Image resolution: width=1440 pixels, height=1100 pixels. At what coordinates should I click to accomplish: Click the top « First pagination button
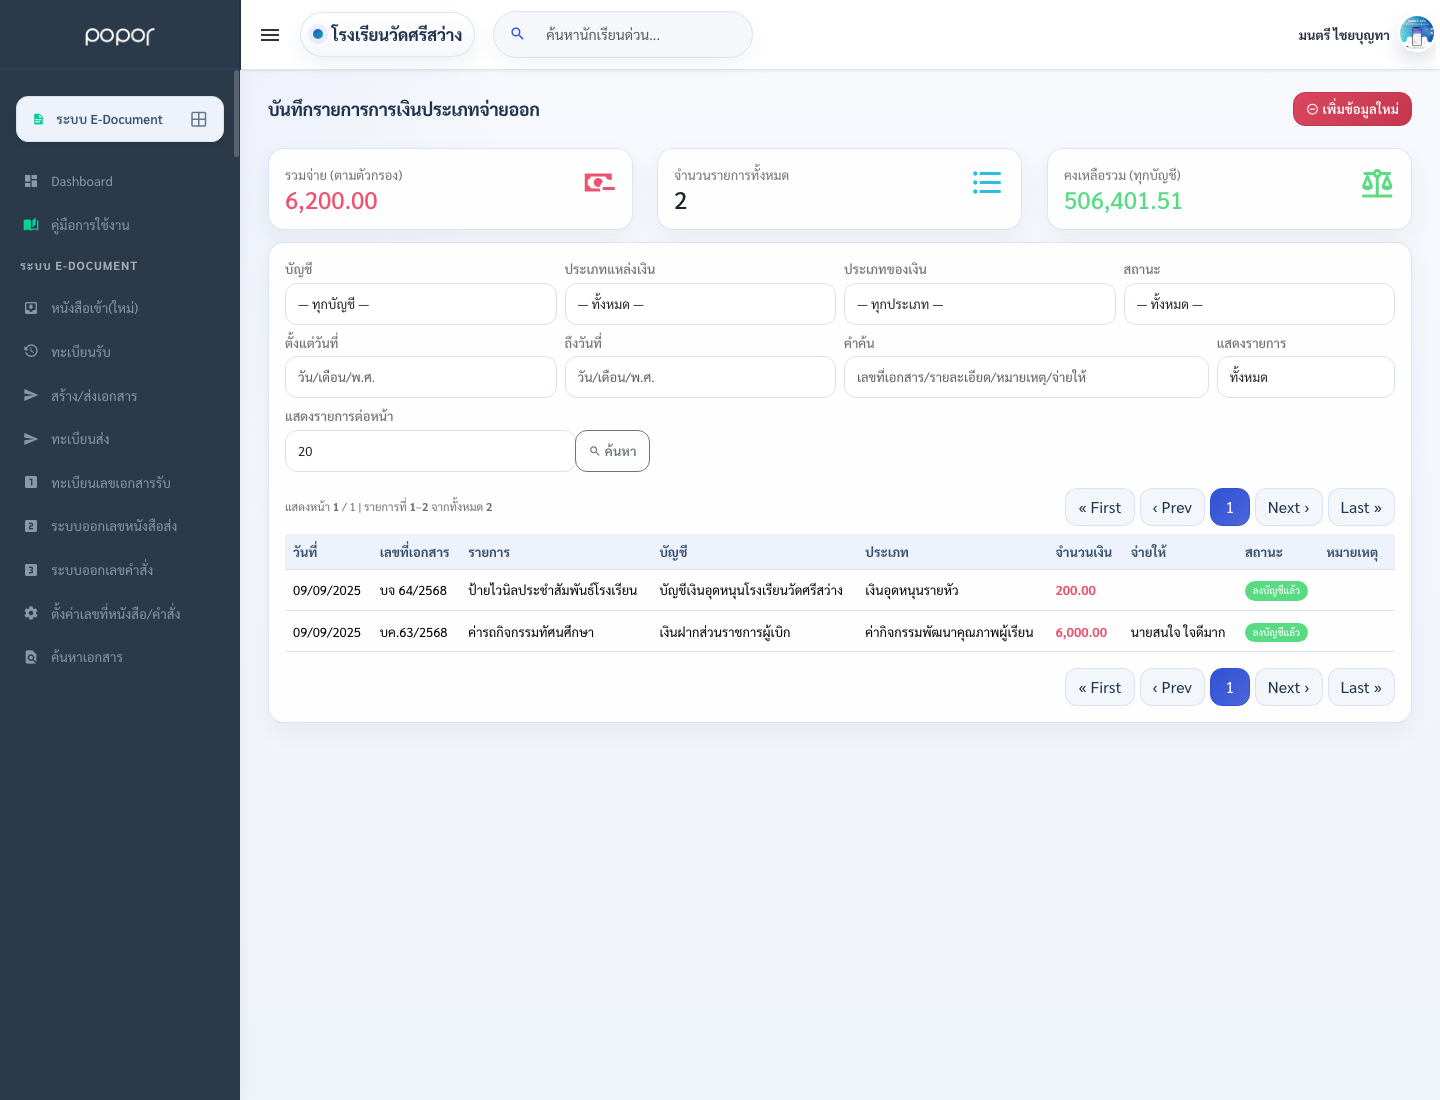tap(1100, 507)
